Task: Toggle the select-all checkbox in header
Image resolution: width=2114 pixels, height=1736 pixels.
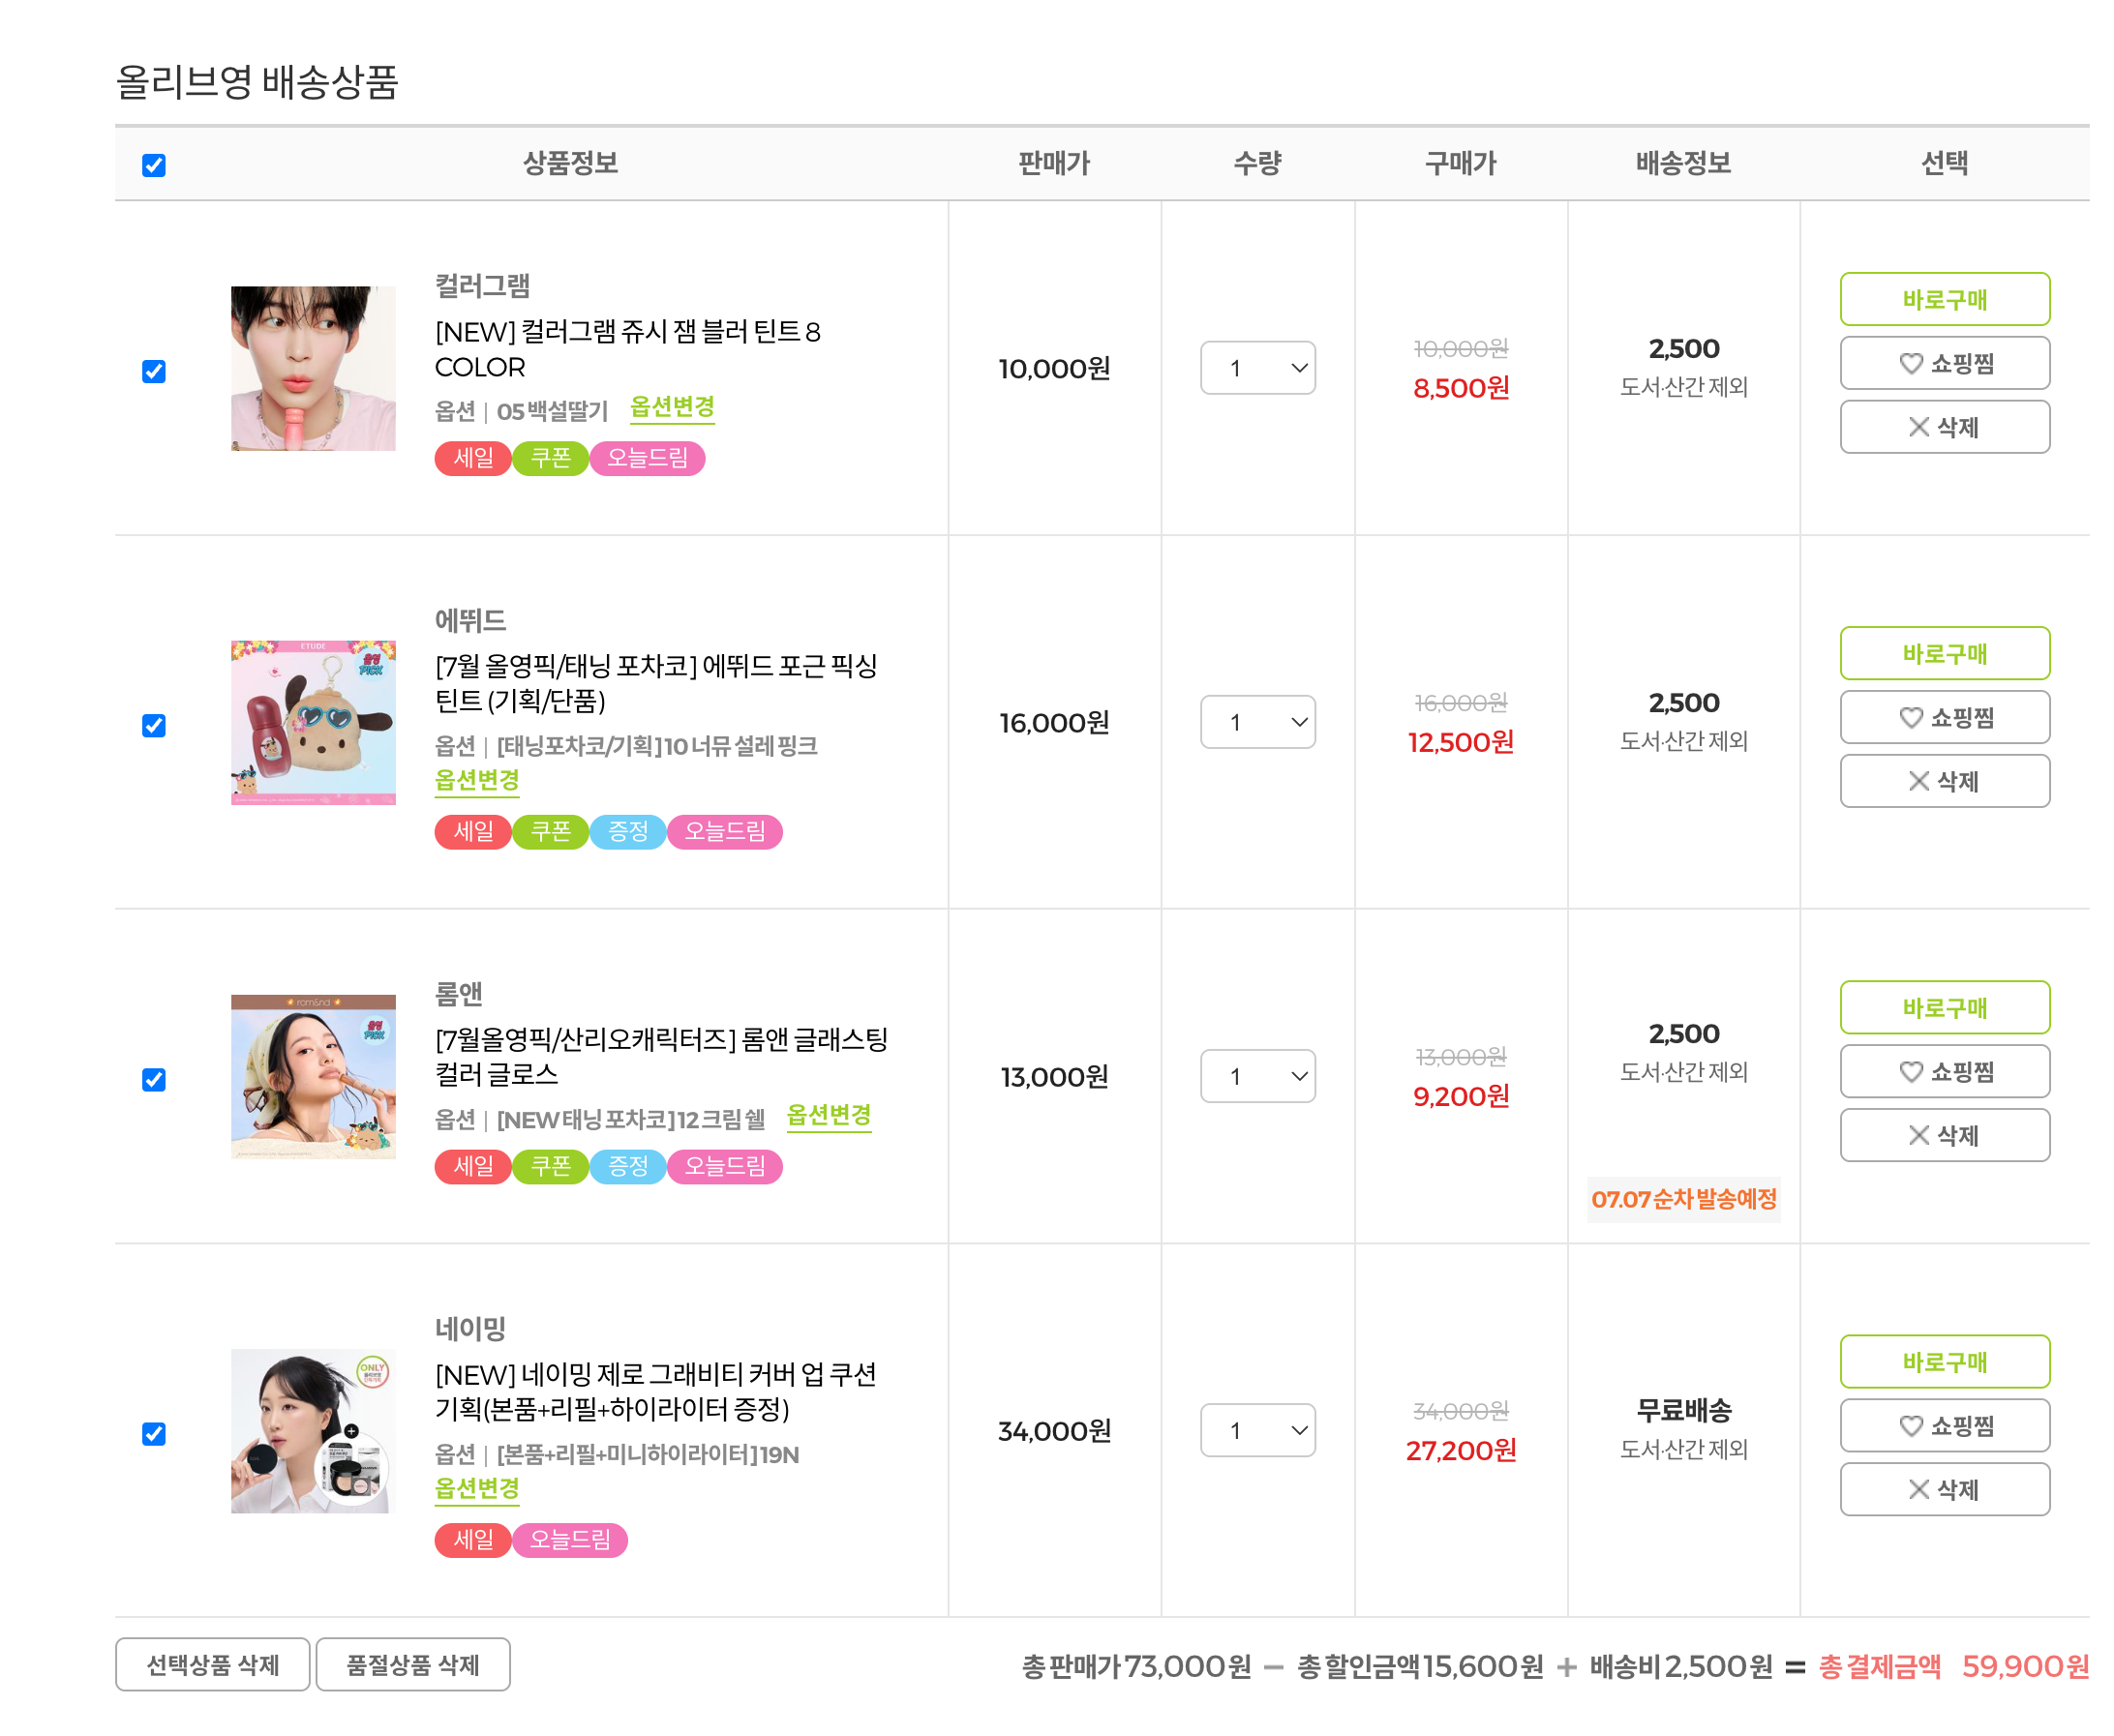Action: [x=154, y=165]
